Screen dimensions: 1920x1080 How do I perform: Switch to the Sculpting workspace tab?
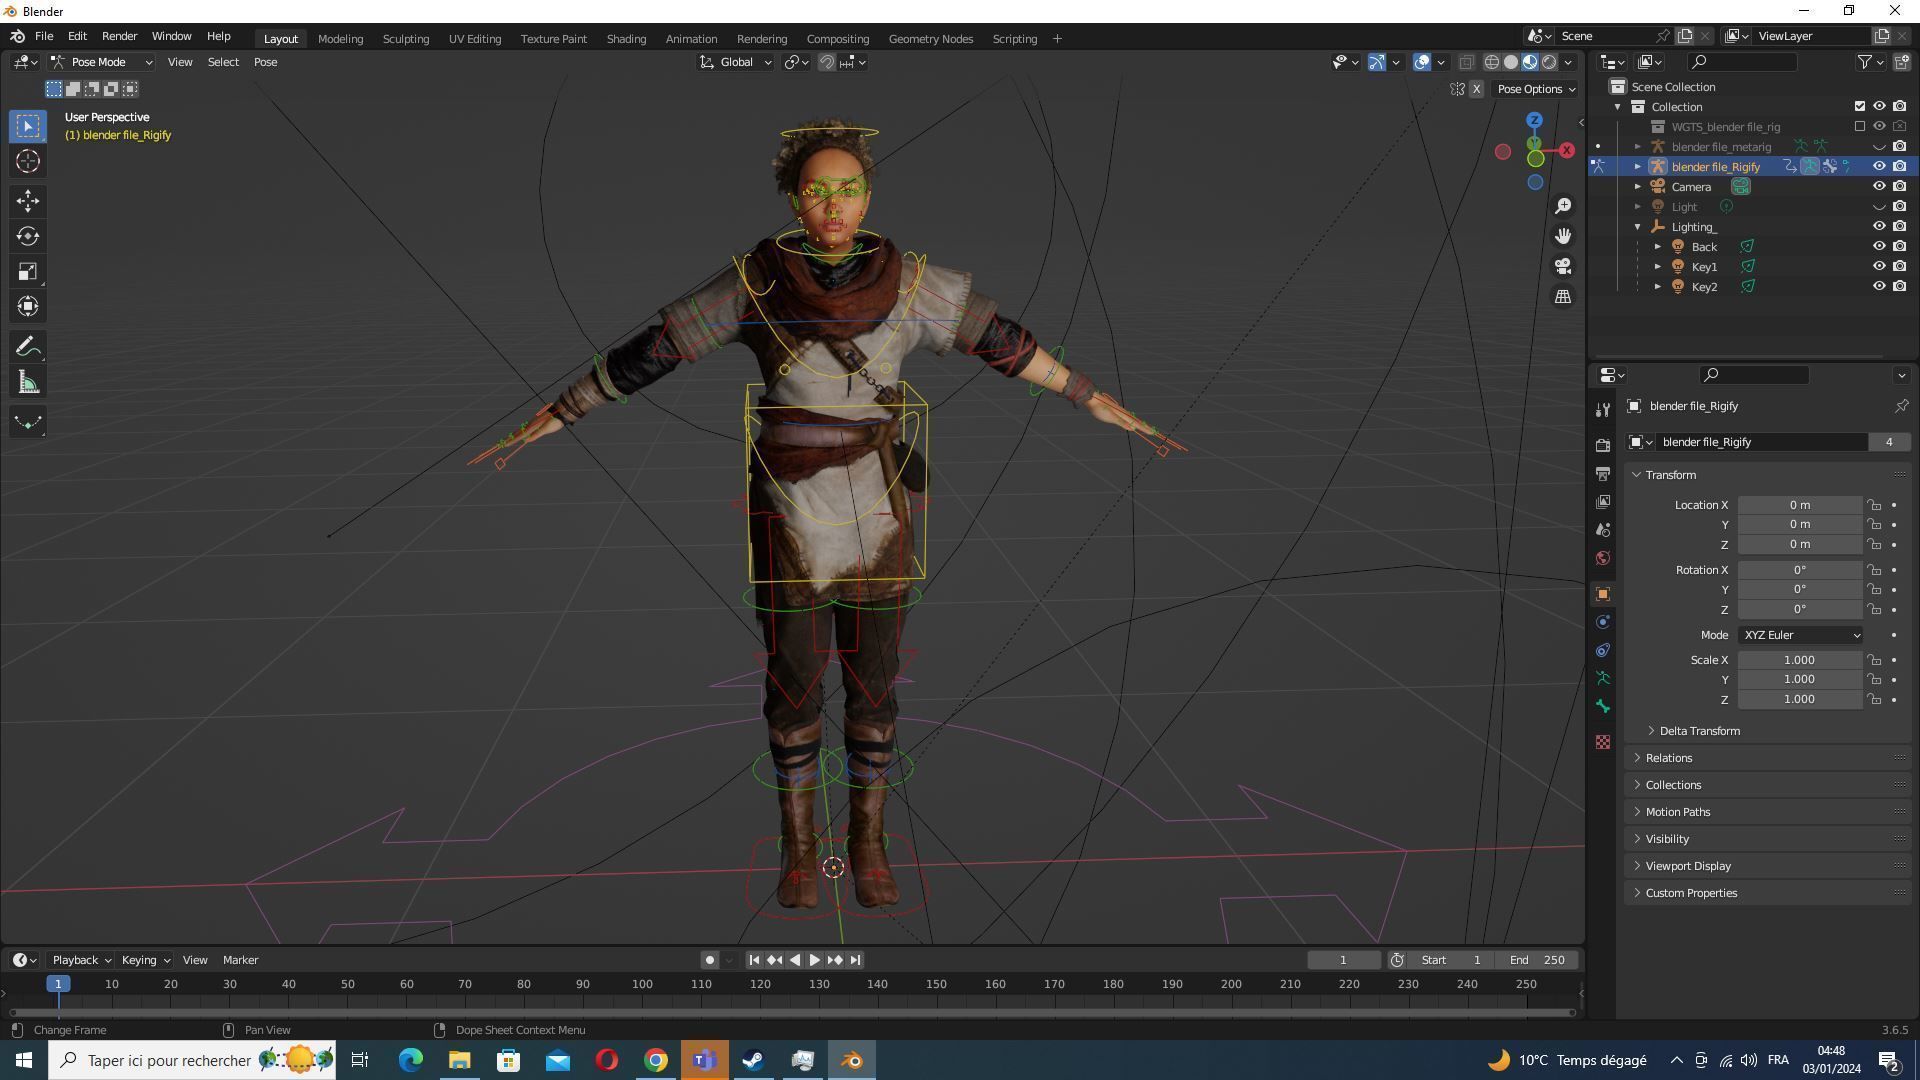[405, 39]
